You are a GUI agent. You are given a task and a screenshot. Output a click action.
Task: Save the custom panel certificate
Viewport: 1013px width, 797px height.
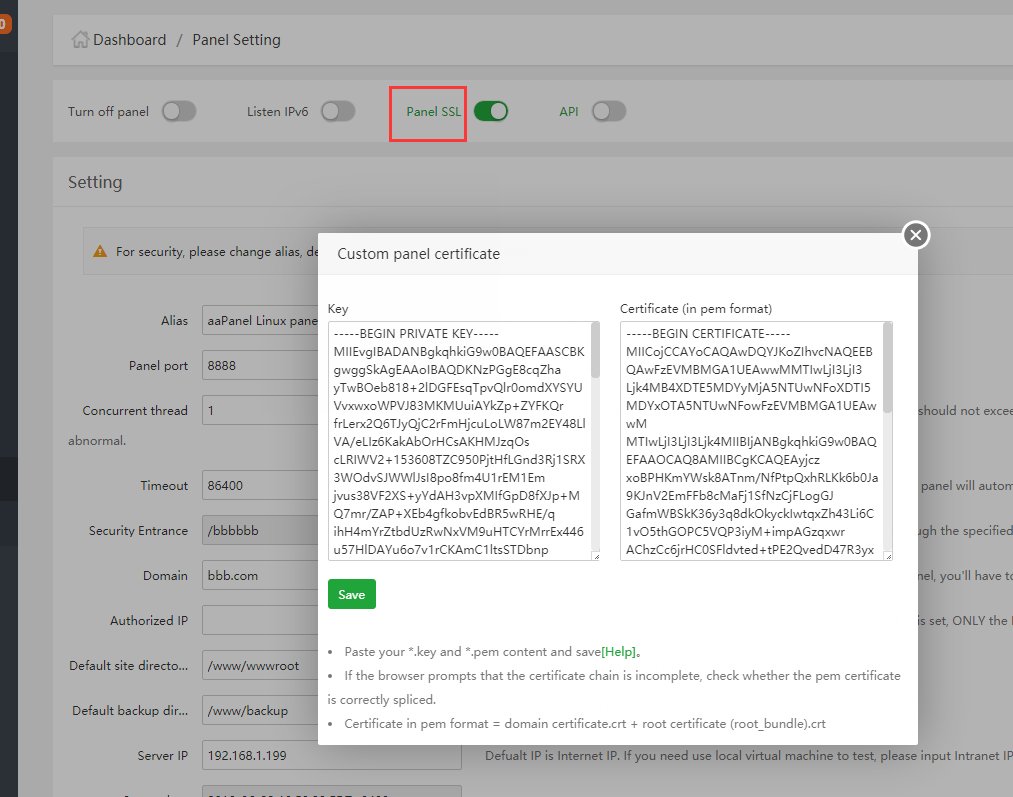coord(351,594)
